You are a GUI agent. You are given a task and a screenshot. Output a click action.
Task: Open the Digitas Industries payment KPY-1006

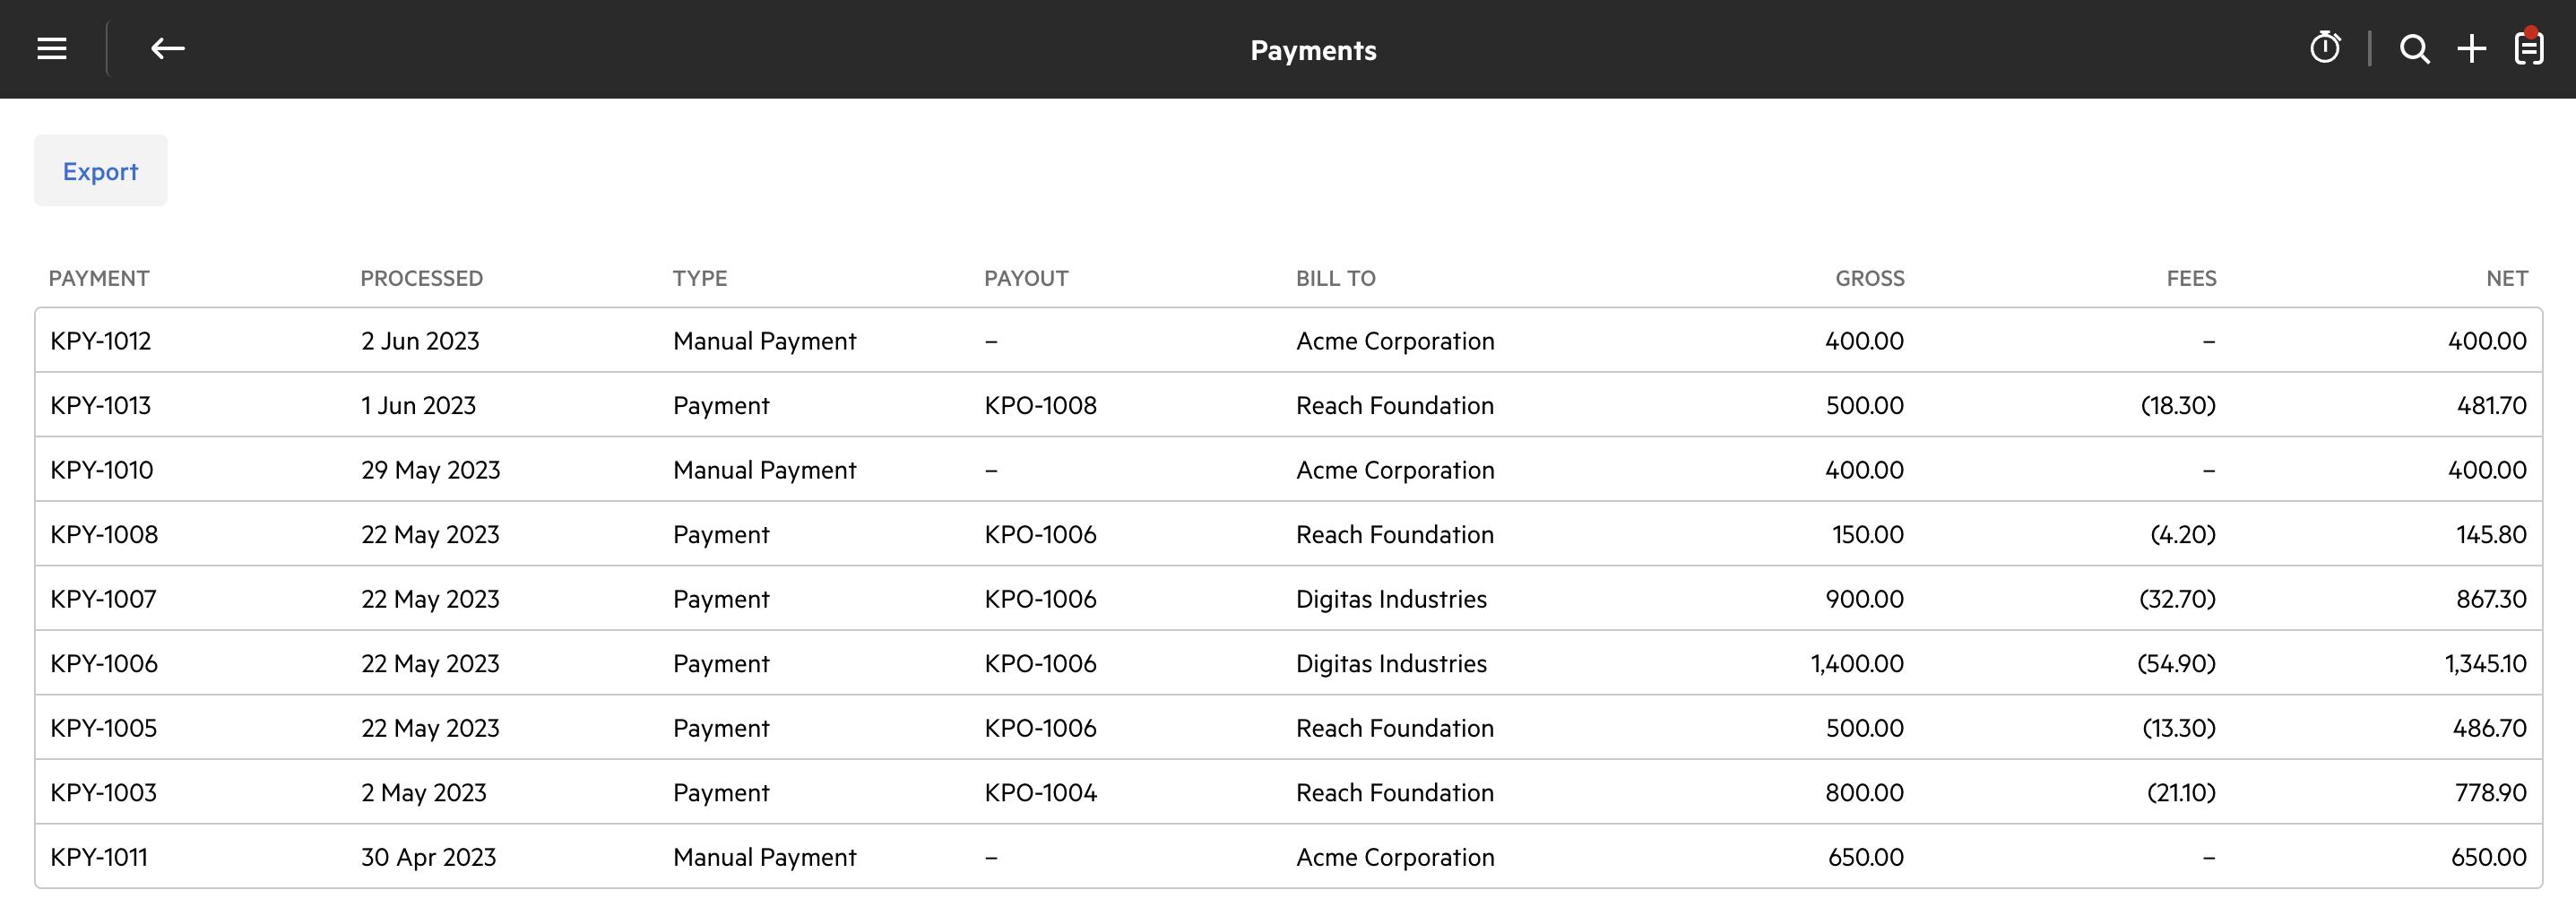pos(103,662)
